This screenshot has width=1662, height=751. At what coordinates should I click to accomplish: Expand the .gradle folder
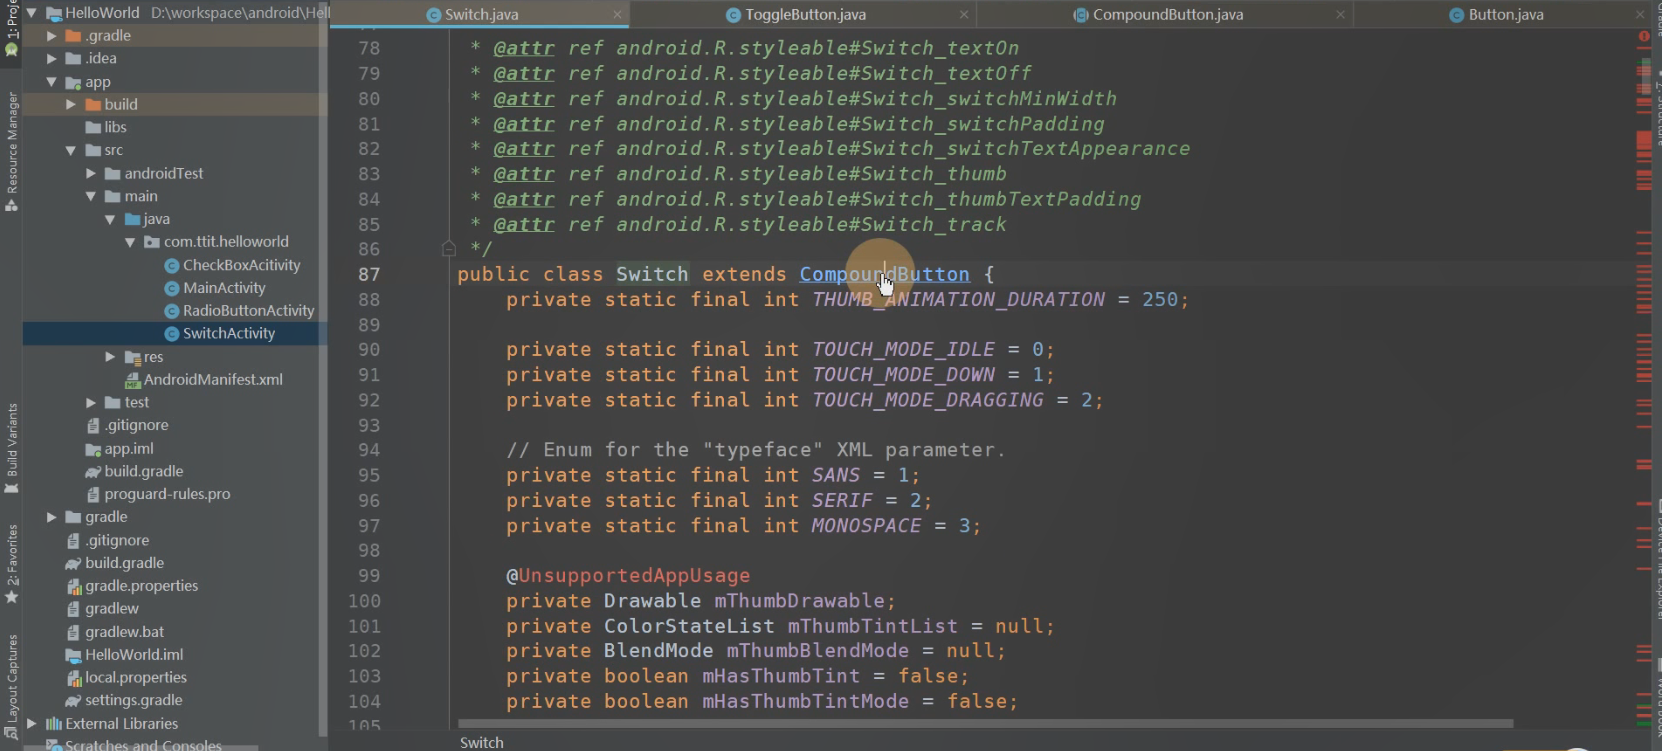(52, 35)
